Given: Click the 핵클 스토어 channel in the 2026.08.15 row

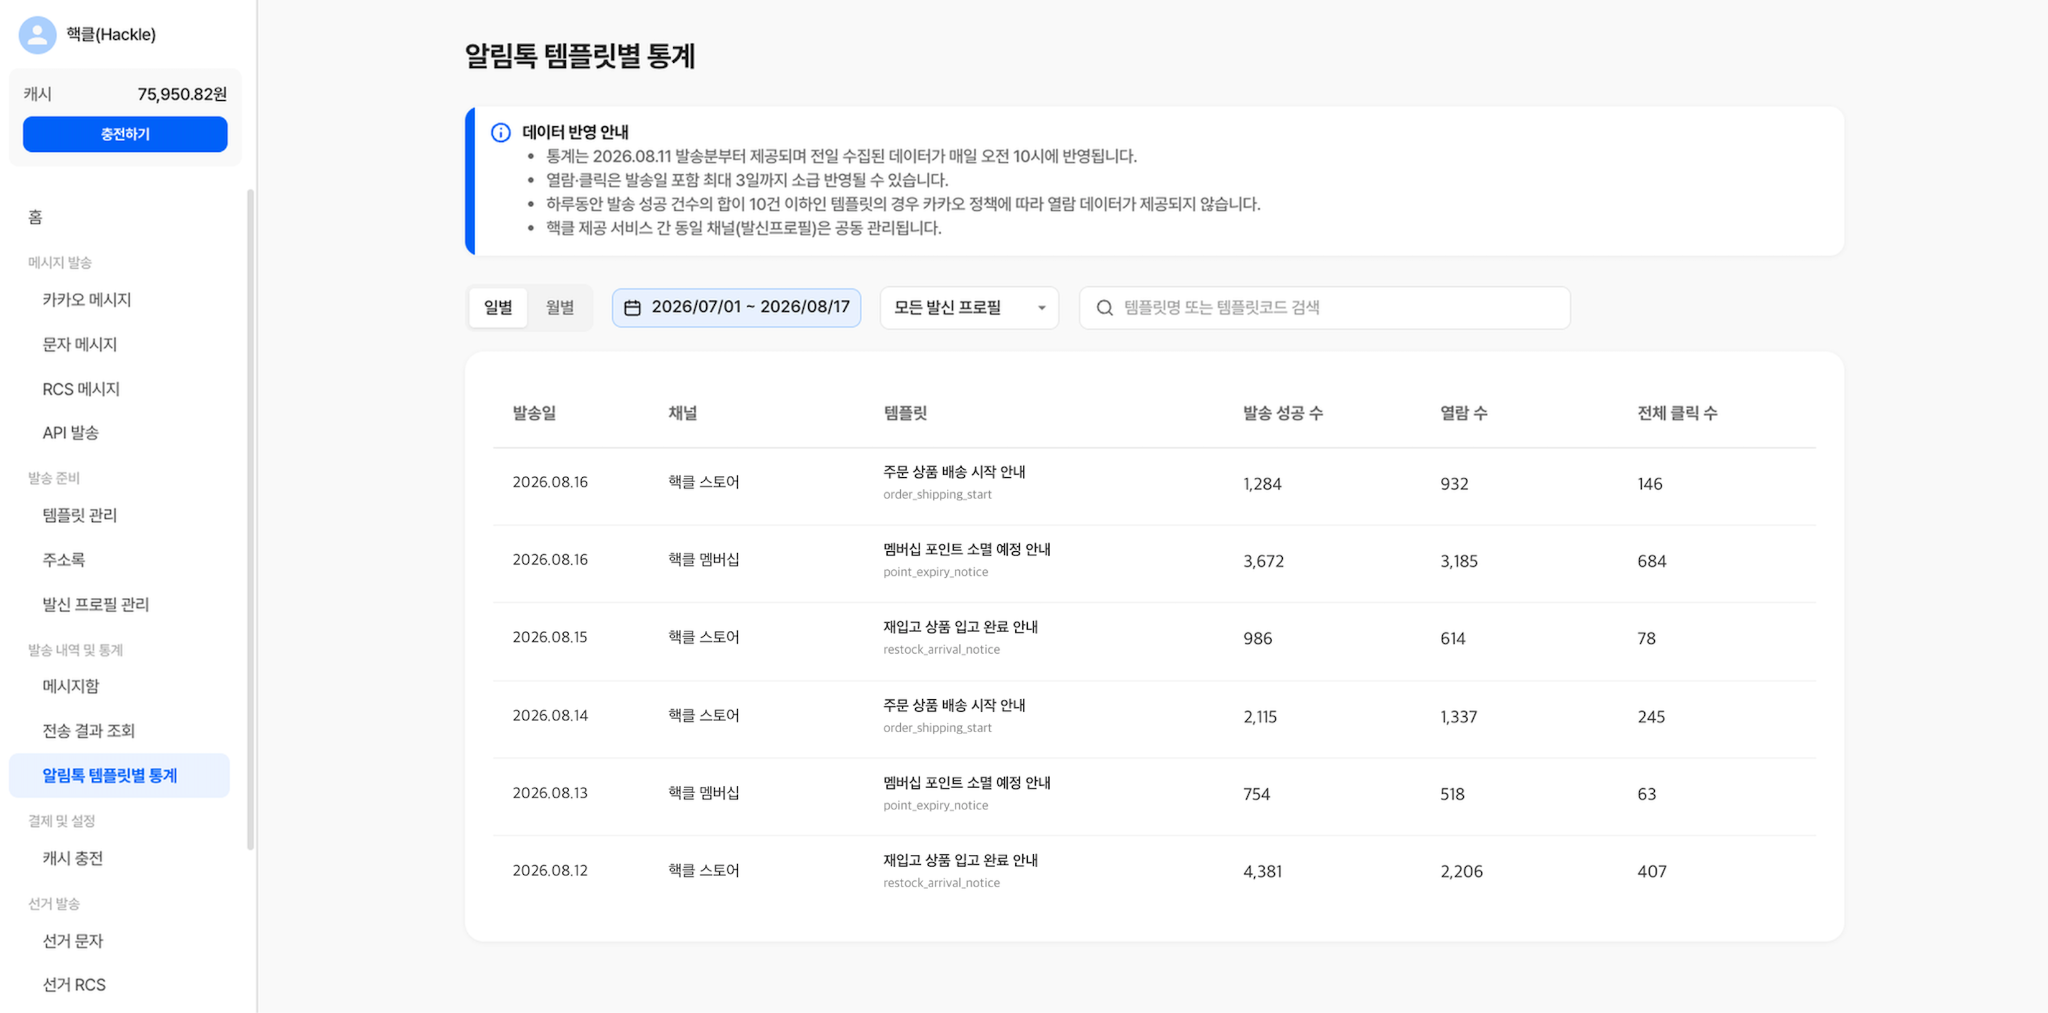Looking at the screenshot, I should coord(704,638).
